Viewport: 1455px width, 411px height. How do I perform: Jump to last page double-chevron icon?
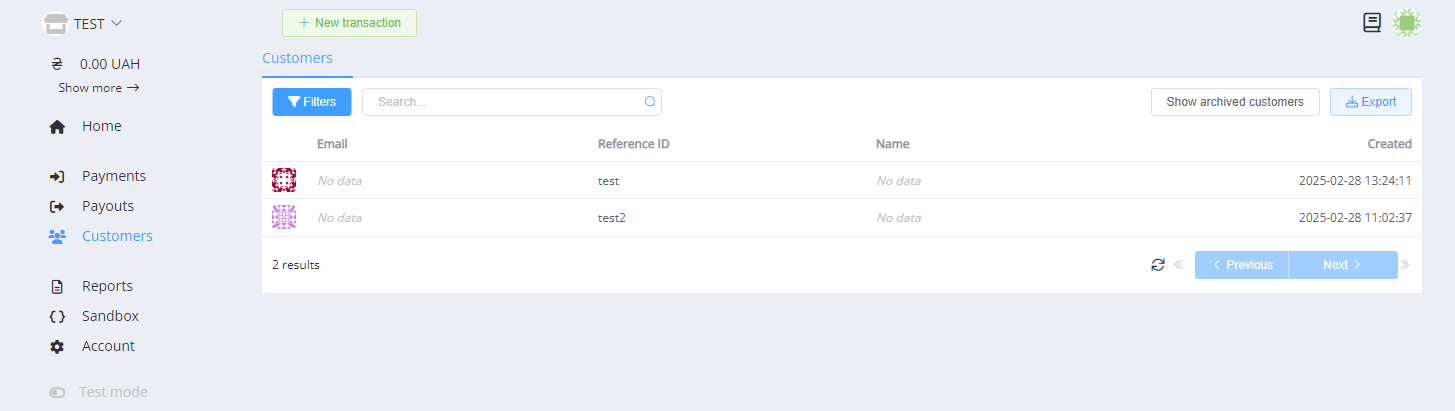(x=1406, y=265)
